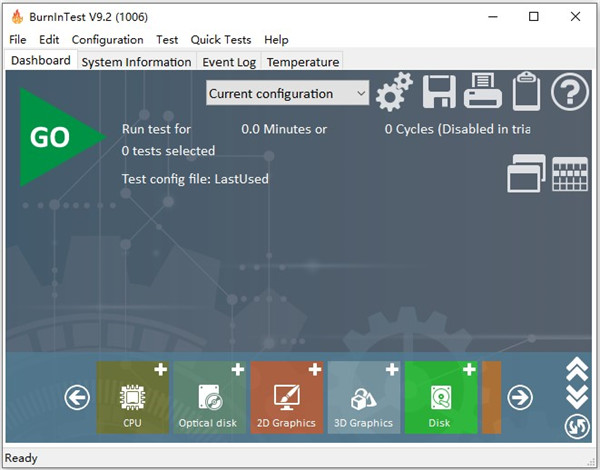Image resolution: width=600 pixels, height=470 pixels.
Task: Select all tests with the double up chevron
Action: coord(577,369)
